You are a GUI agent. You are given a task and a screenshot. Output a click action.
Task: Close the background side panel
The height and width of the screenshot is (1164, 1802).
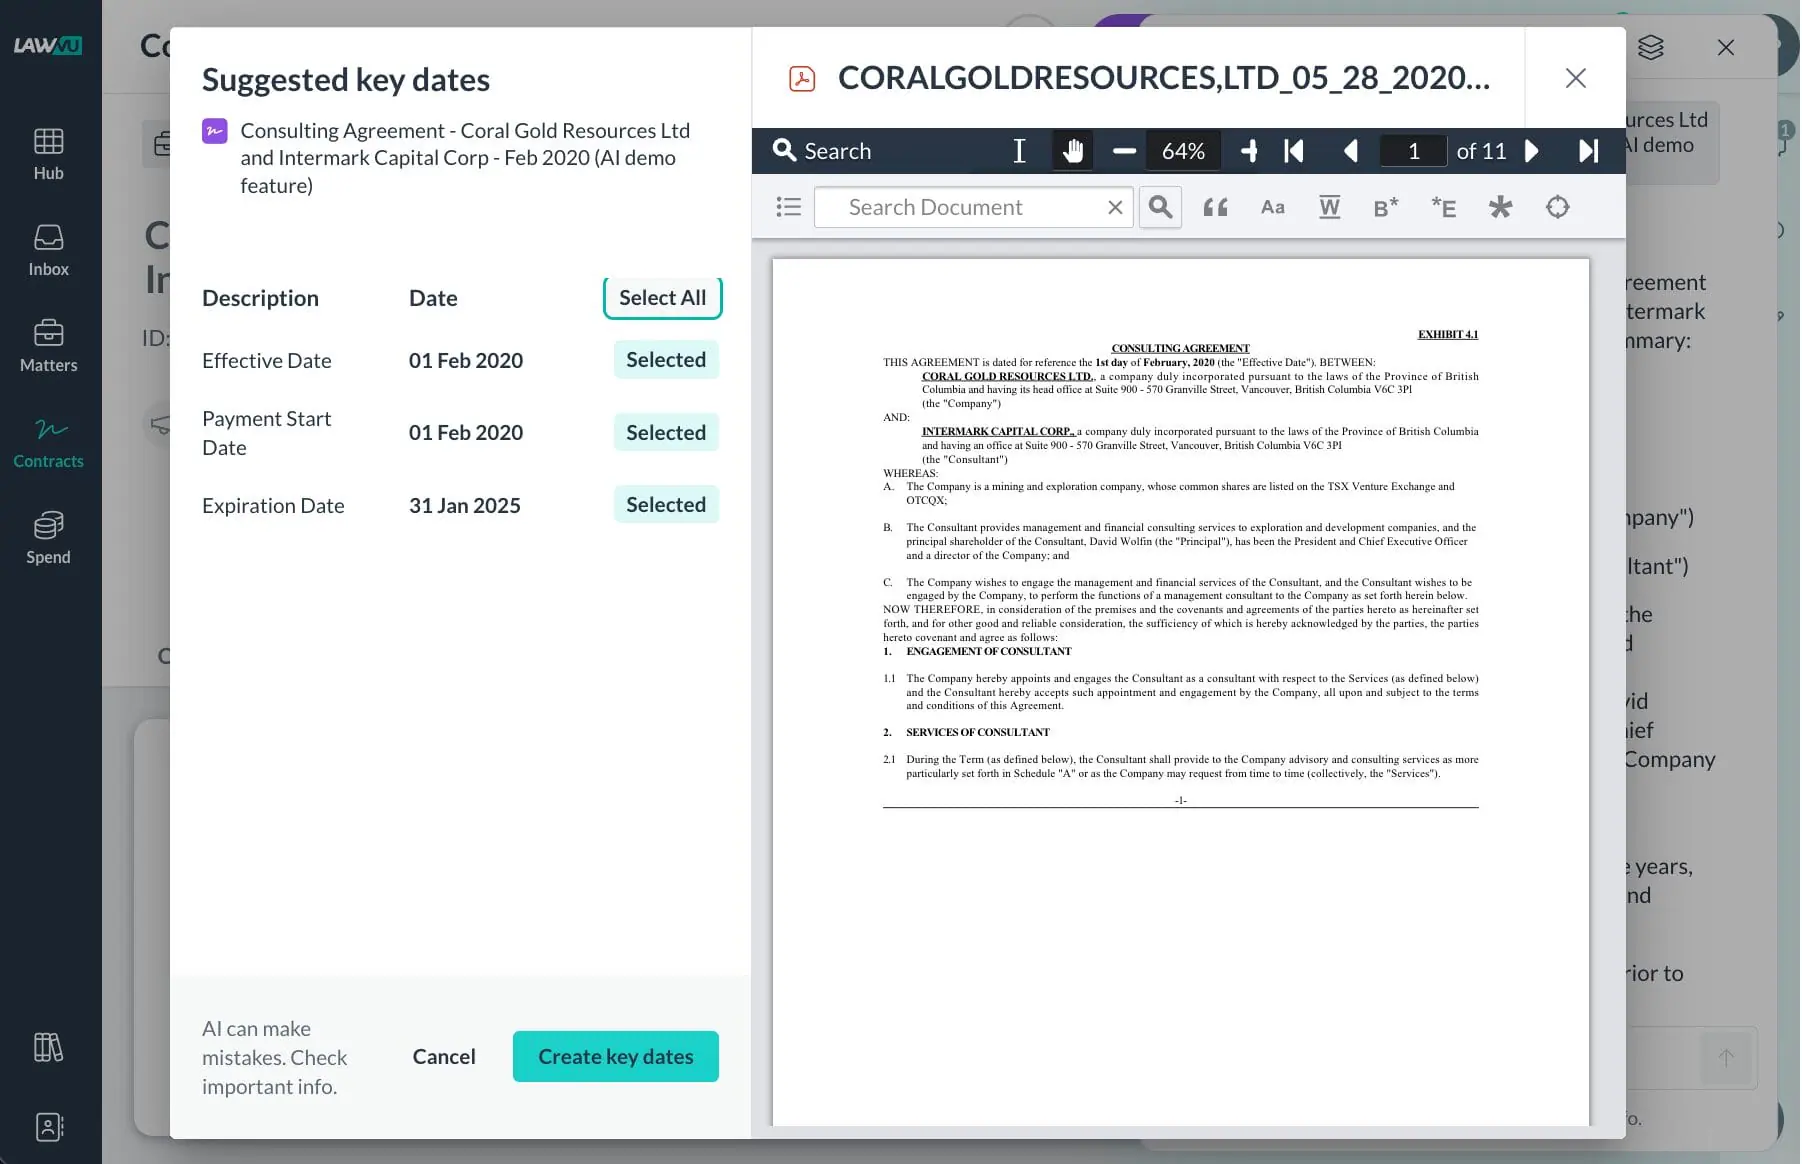pyautogui.click(x=1726, y=47)
